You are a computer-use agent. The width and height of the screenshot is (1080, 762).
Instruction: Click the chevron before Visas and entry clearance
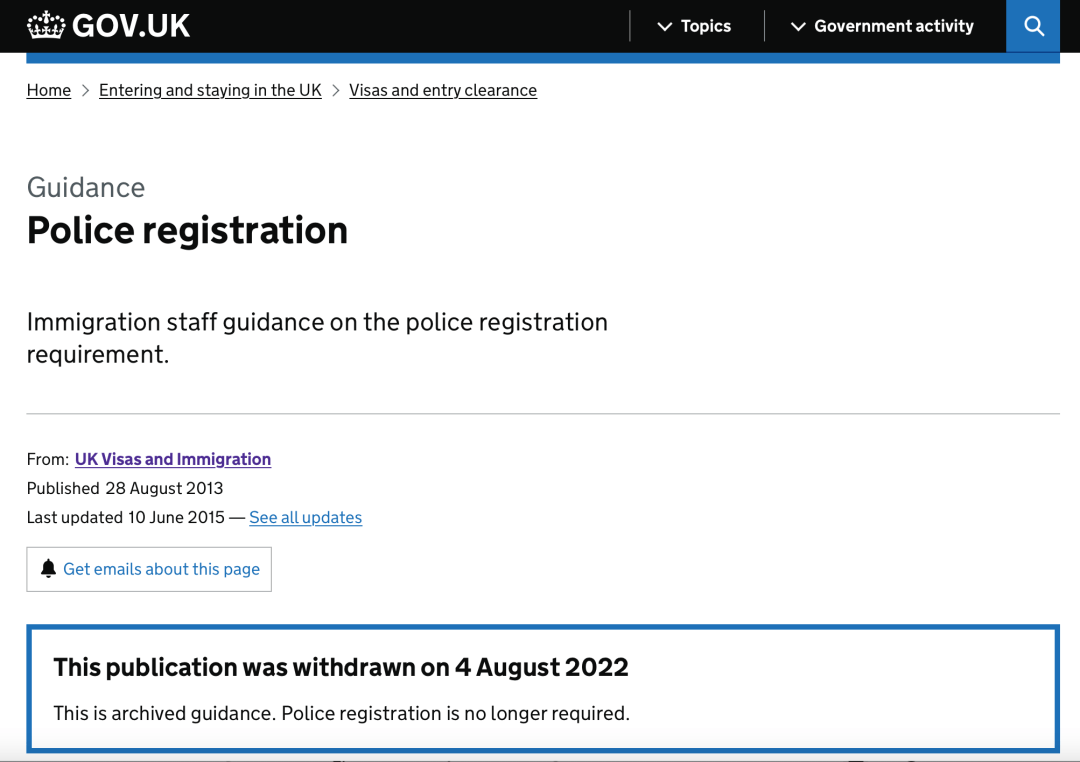coord(335,90)
